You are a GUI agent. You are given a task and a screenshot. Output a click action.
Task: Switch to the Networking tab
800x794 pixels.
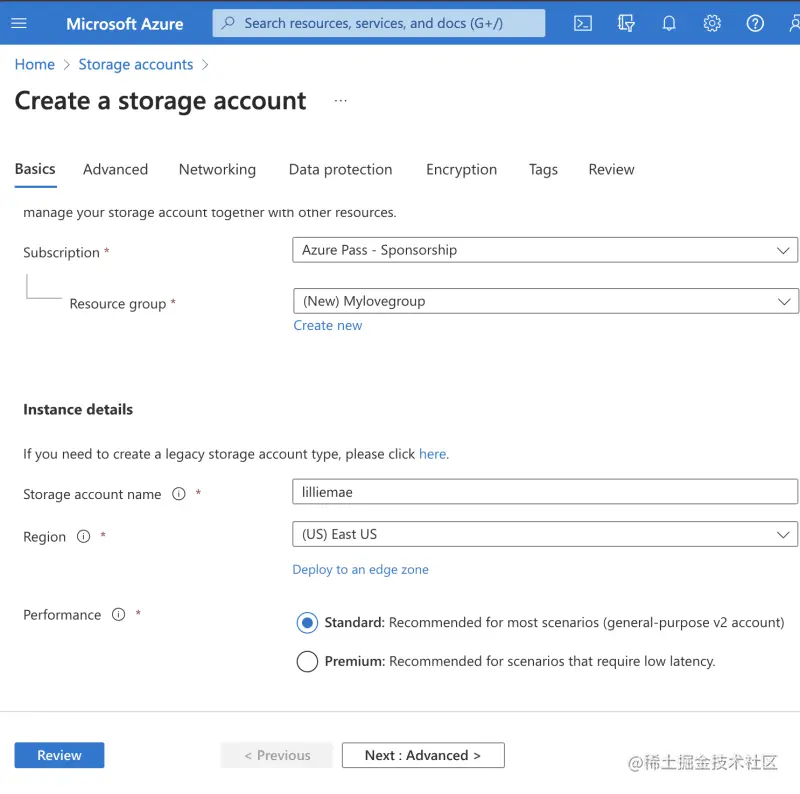pos(217,169)
